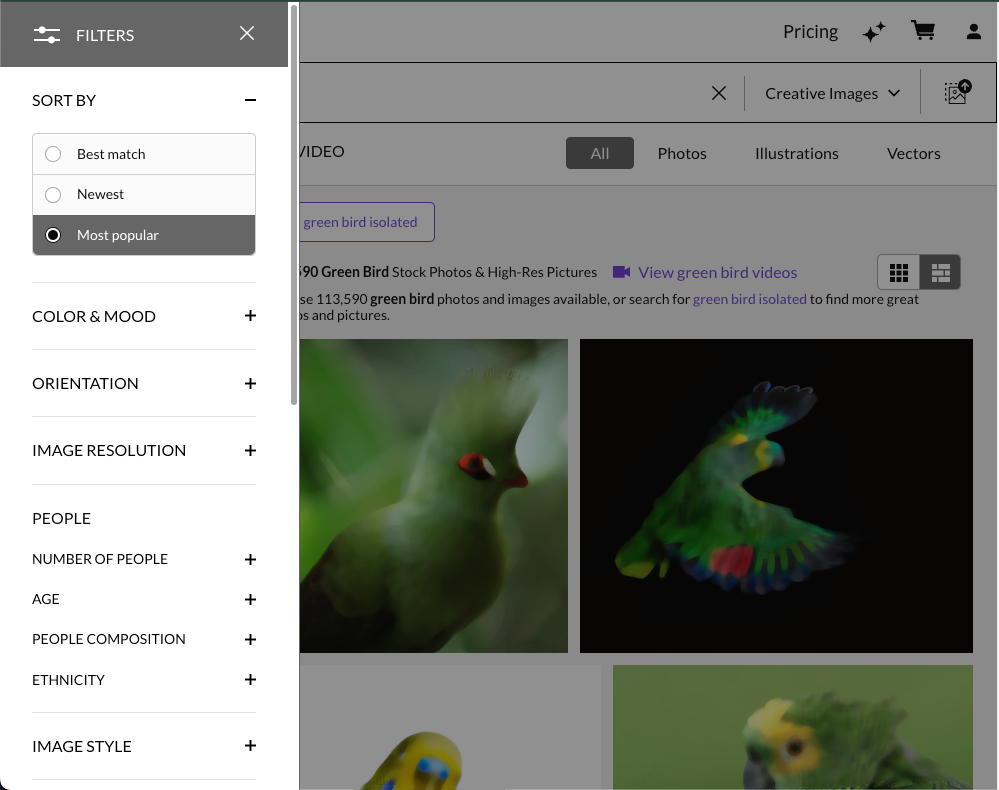
Task: Open the Pricing page
Action: coord(810,31)
